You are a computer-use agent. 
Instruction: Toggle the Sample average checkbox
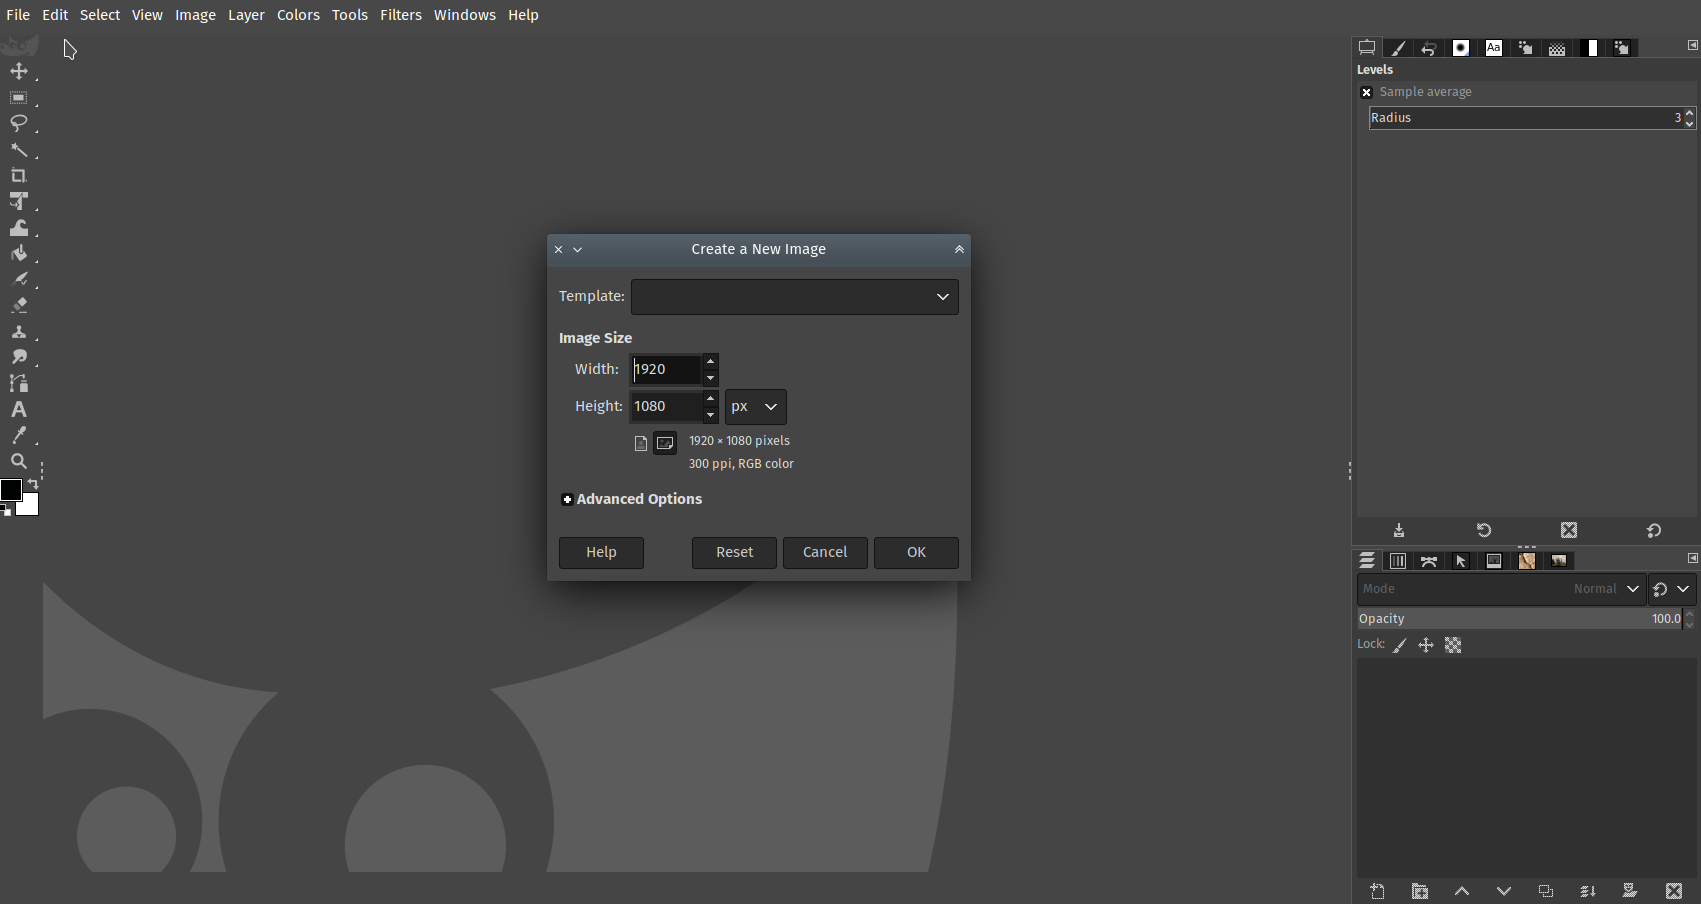point(1366,92)
